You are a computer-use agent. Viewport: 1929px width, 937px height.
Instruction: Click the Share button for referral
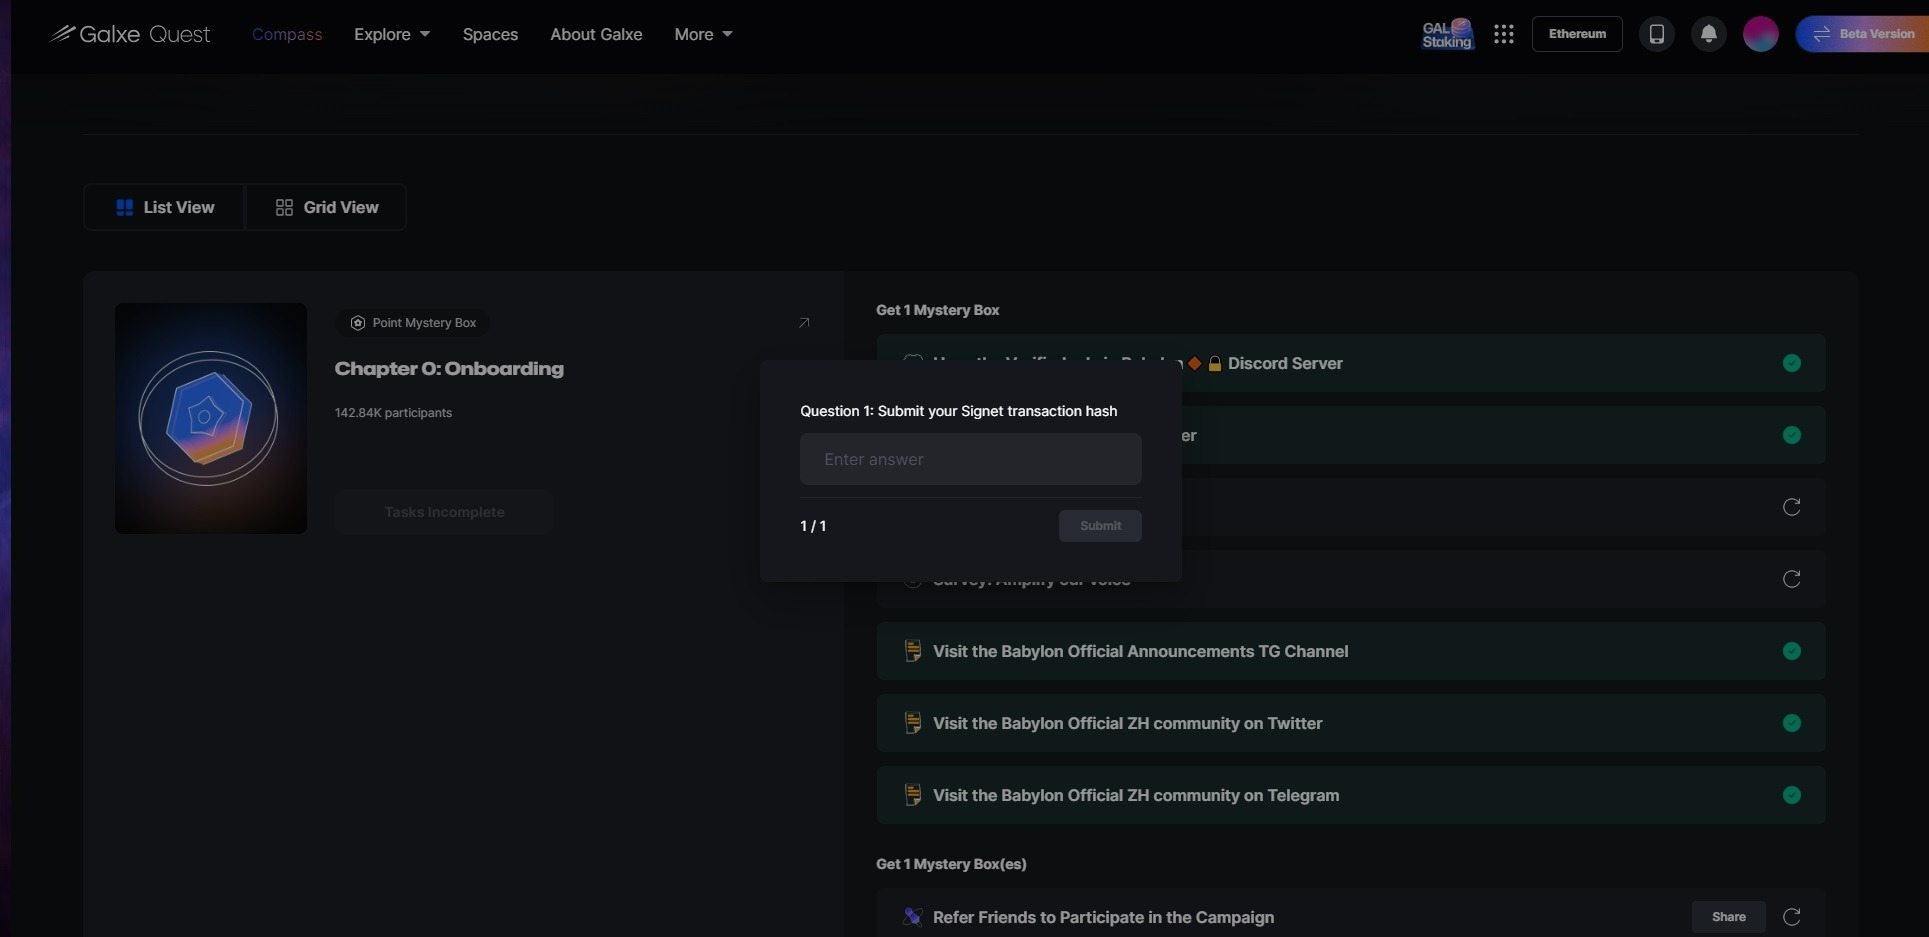1728,917
